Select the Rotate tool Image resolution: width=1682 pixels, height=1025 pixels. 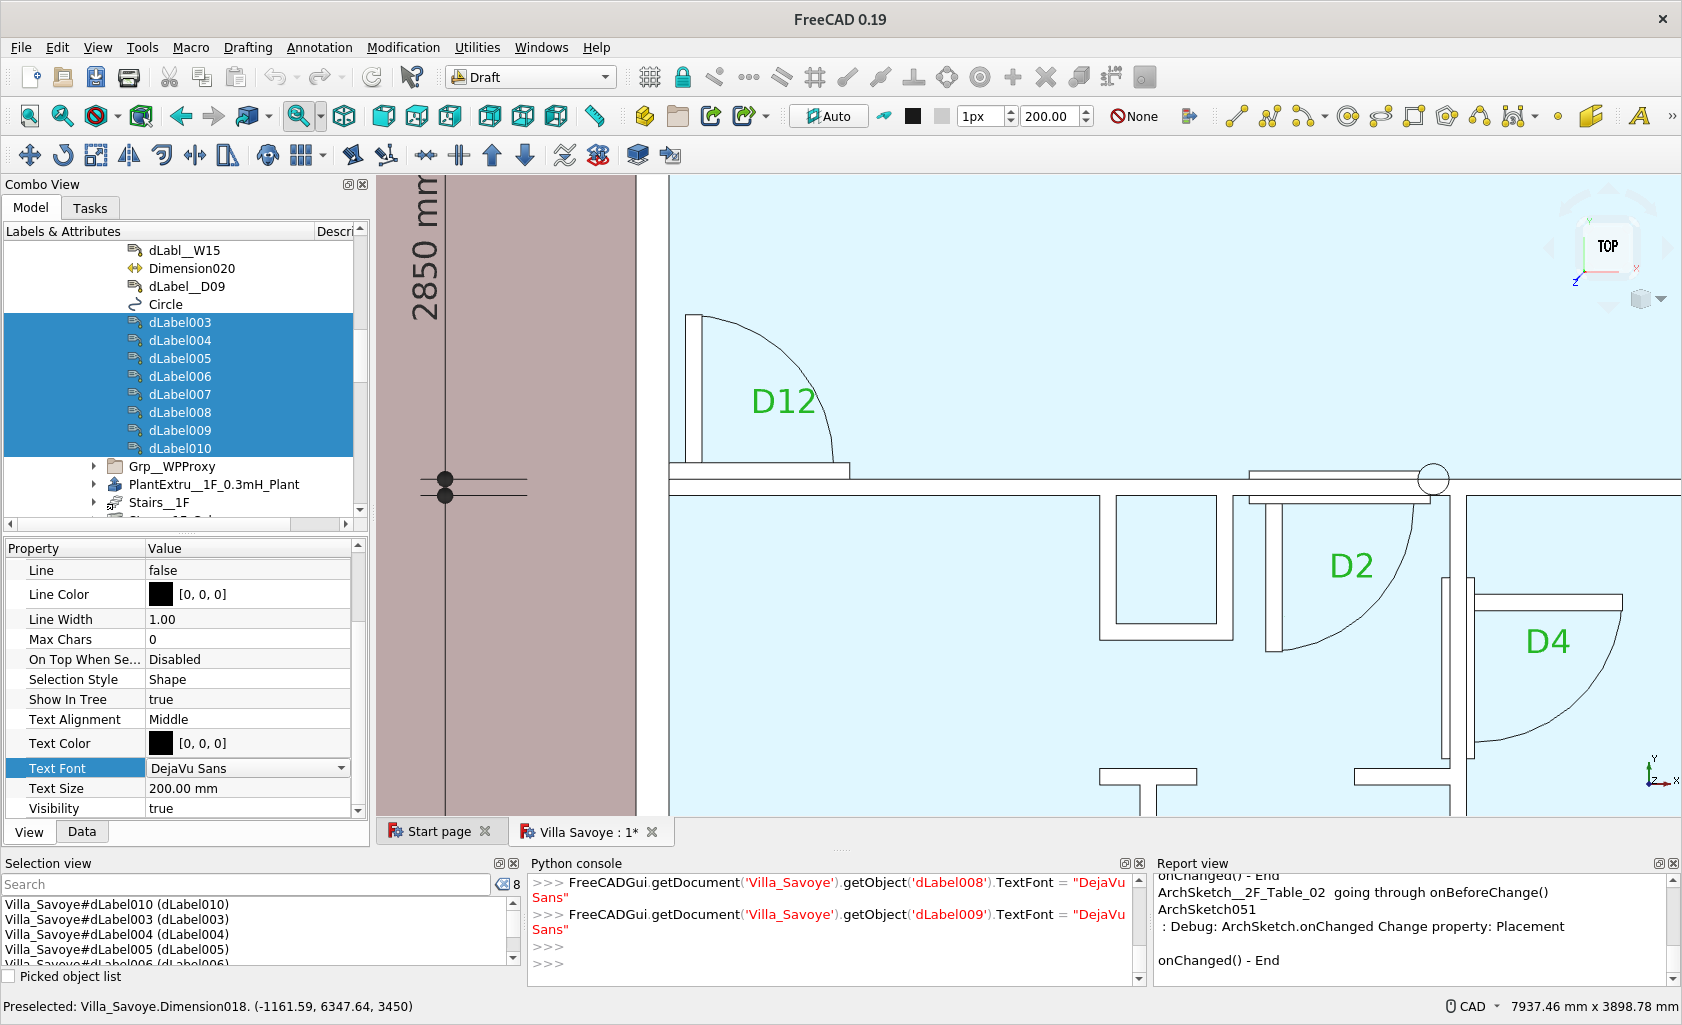(x=62, y=155)
